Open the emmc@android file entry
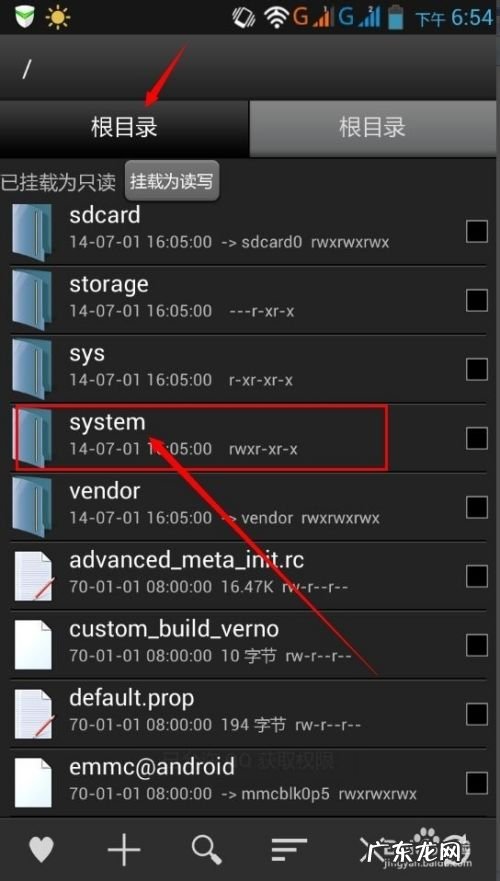This screenshot has width=500, height=881. point(249,782)
